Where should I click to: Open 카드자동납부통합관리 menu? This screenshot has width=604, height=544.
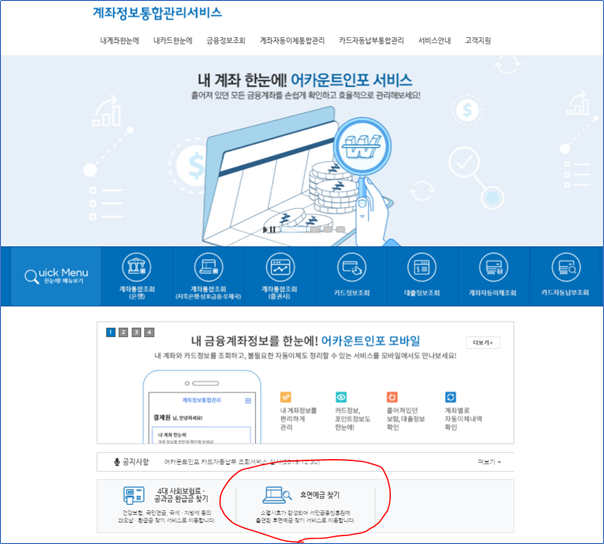[x=372, y=40]
